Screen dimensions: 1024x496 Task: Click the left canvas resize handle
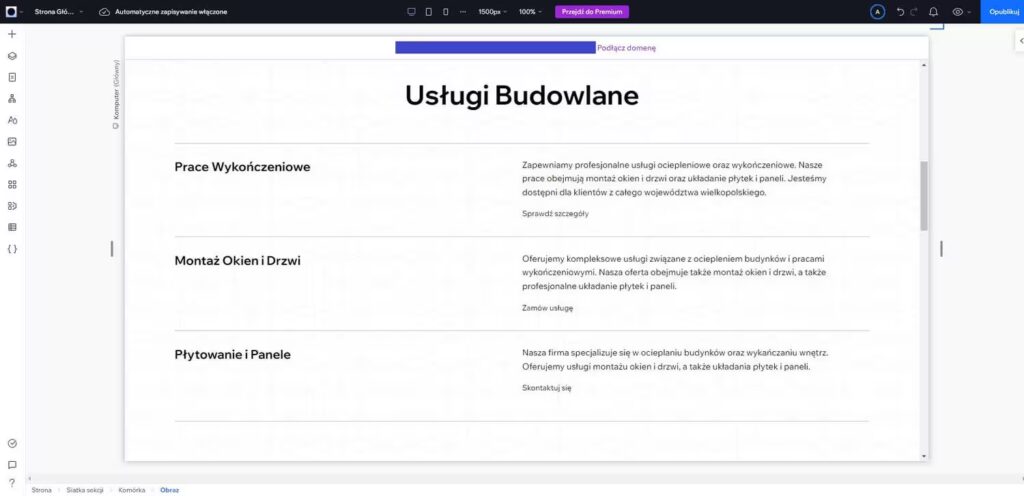point(112,249)
